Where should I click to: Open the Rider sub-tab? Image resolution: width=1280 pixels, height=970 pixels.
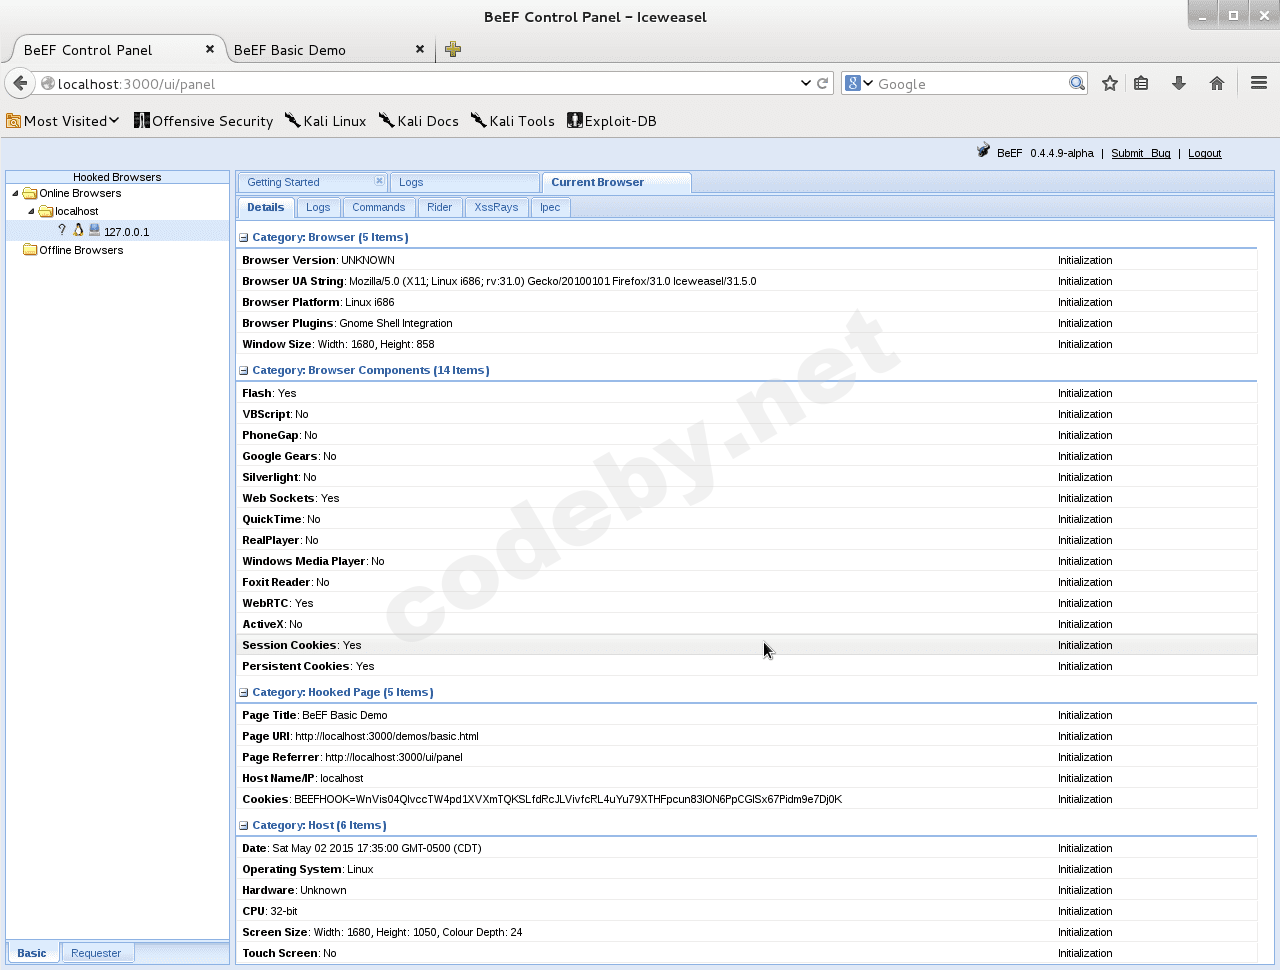pos(440,207)
